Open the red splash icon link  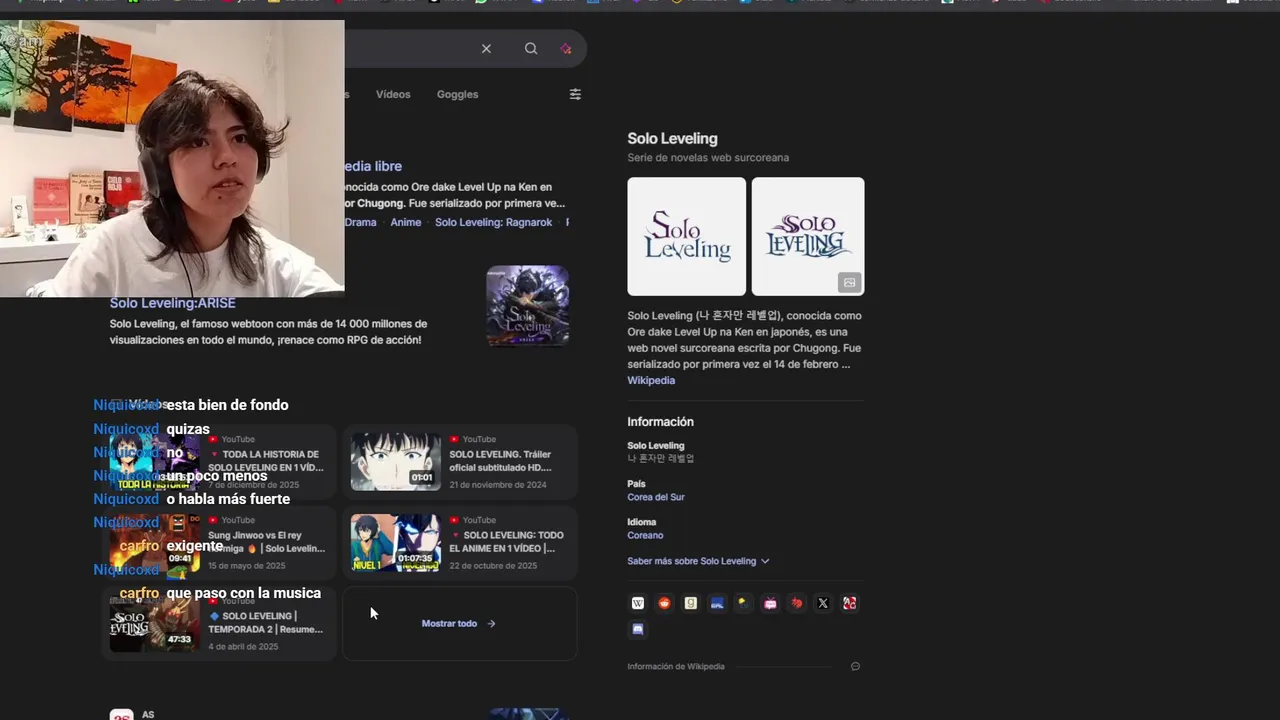pos(796,603)
